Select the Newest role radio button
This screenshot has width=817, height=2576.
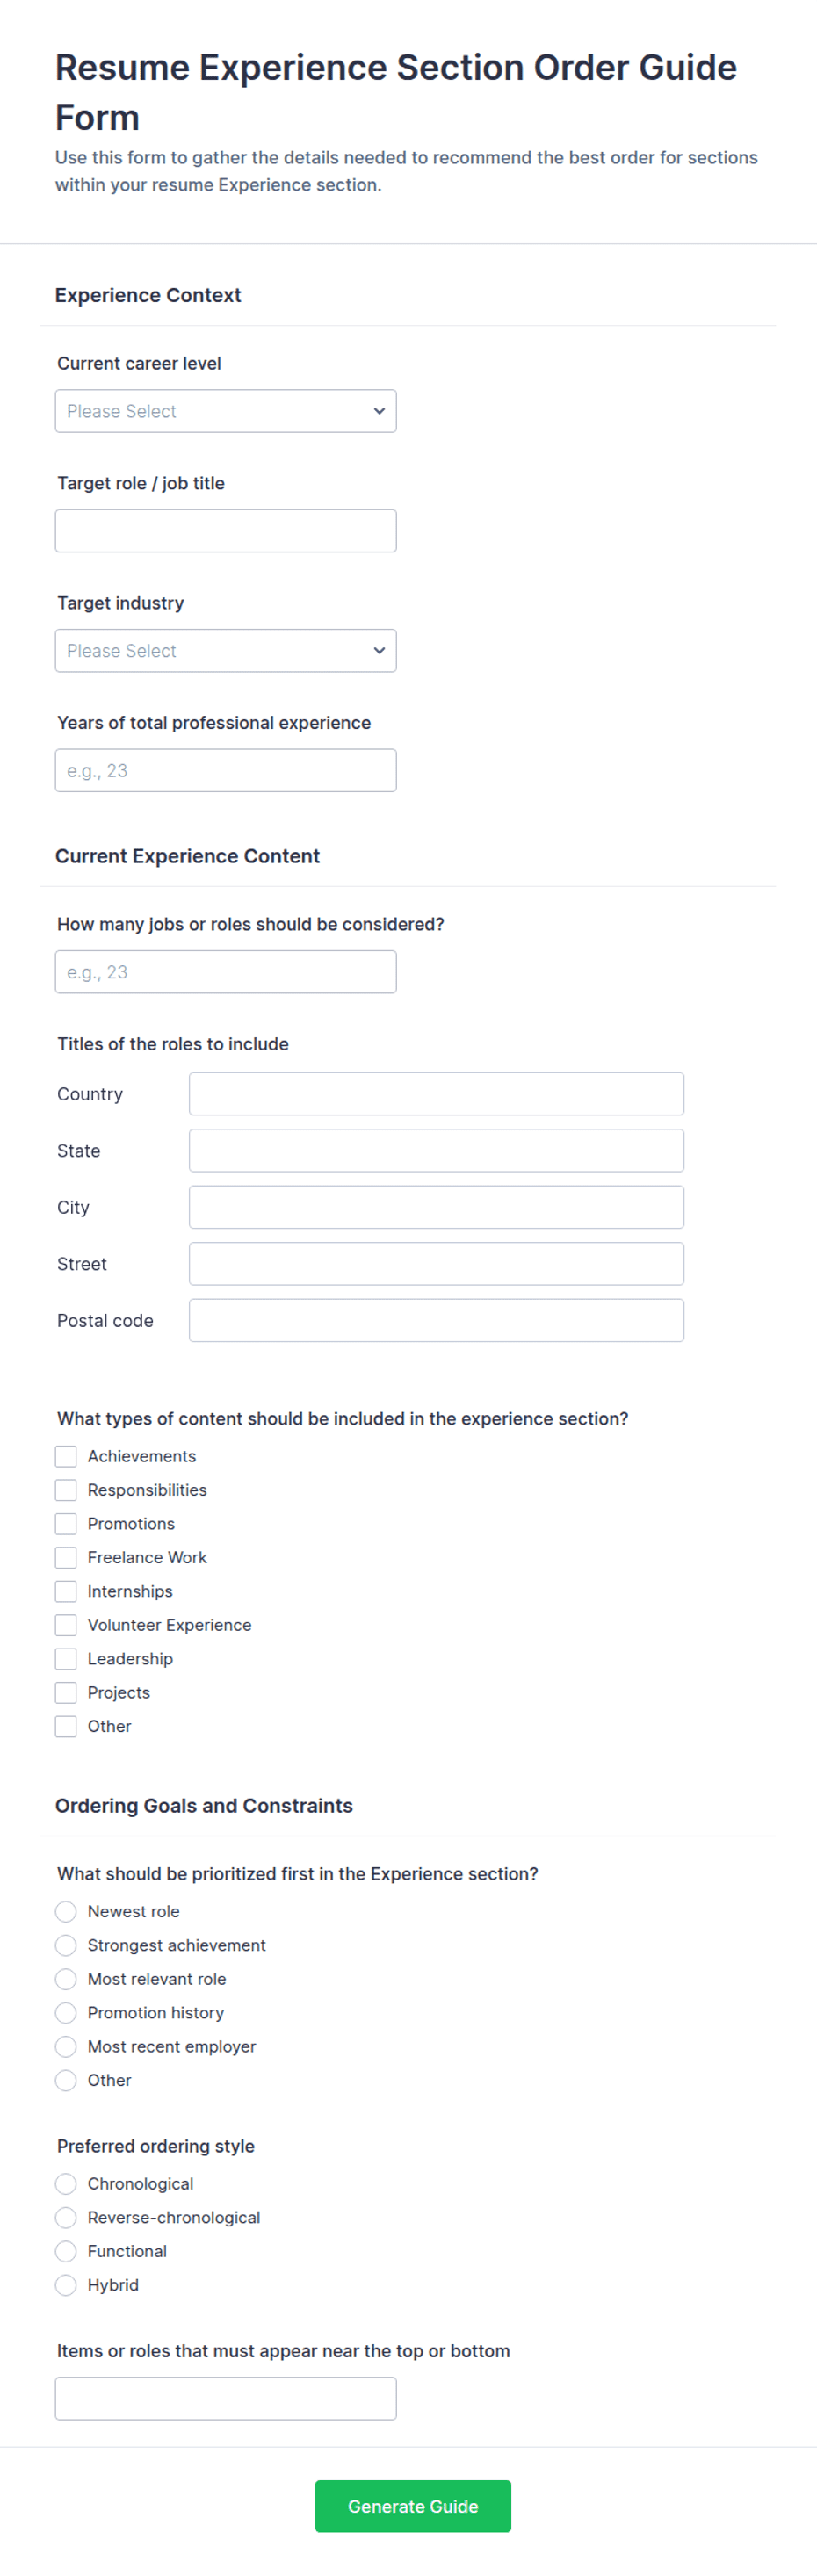click(x=66, y=1912)
